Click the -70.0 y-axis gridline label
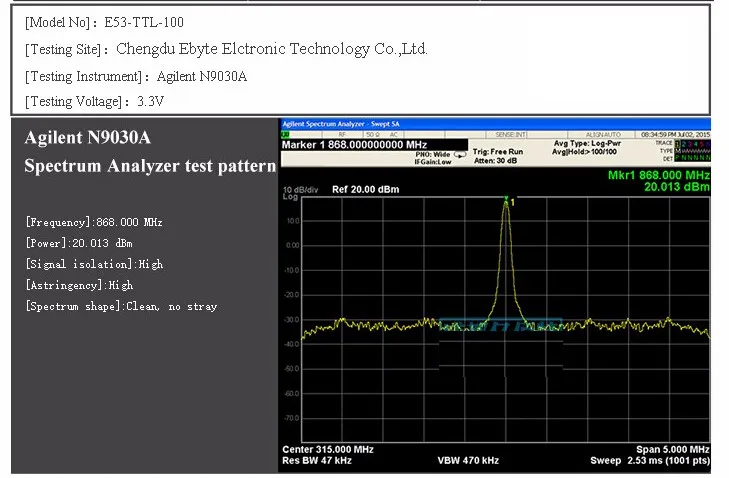The width and height of the screenshot is (729, 478). [x=292, y=418]
